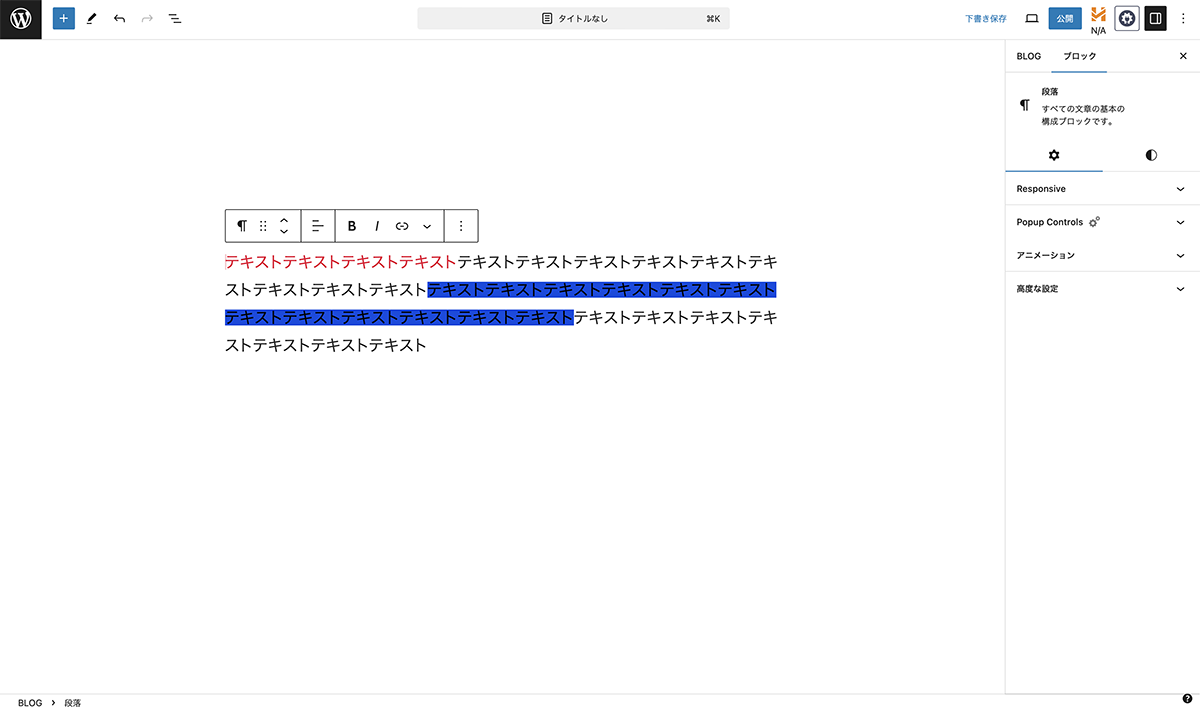This screenshot has width=1200, height=711.
Task: Open more rich text controls dropdown
Action: pos(427,226)
